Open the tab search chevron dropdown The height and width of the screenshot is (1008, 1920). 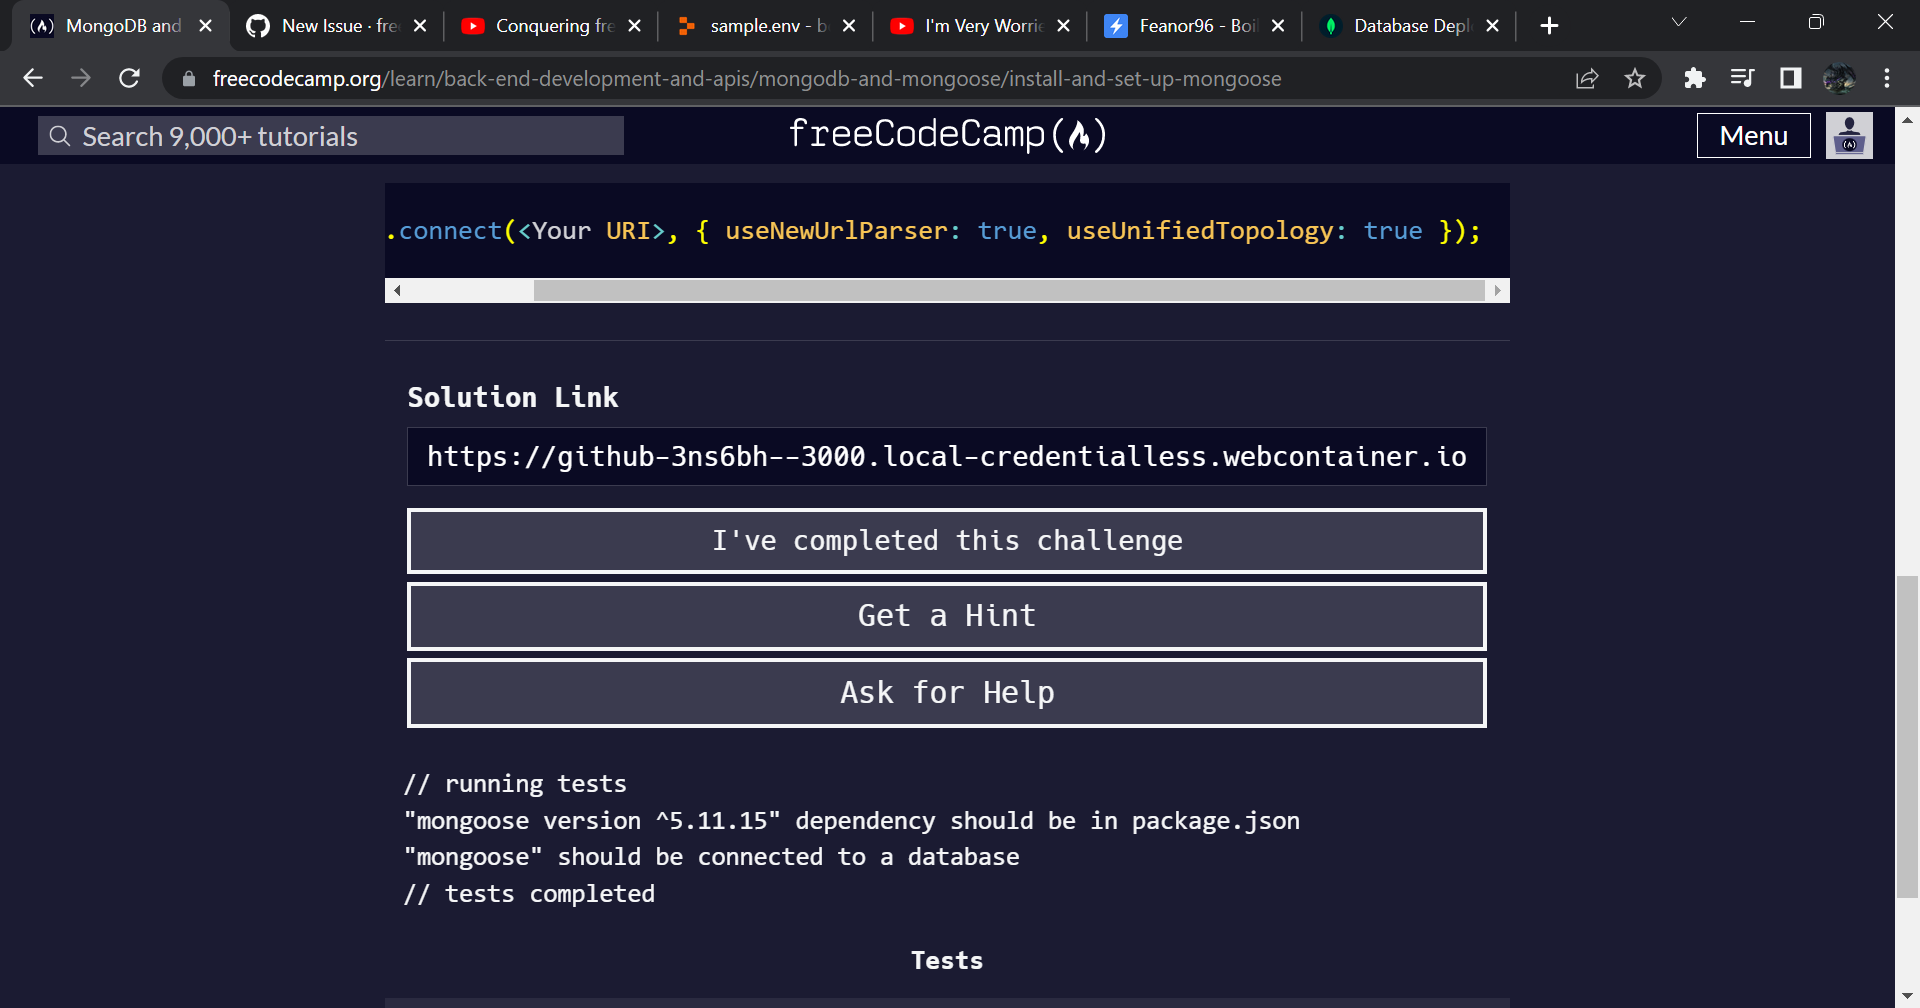(1678, 22)
